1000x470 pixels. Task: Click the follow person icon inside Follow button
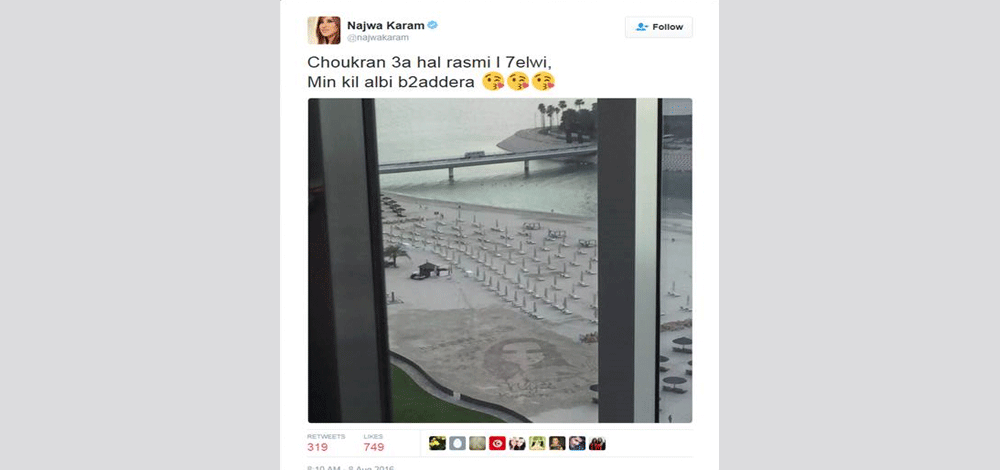pos(642,27)
